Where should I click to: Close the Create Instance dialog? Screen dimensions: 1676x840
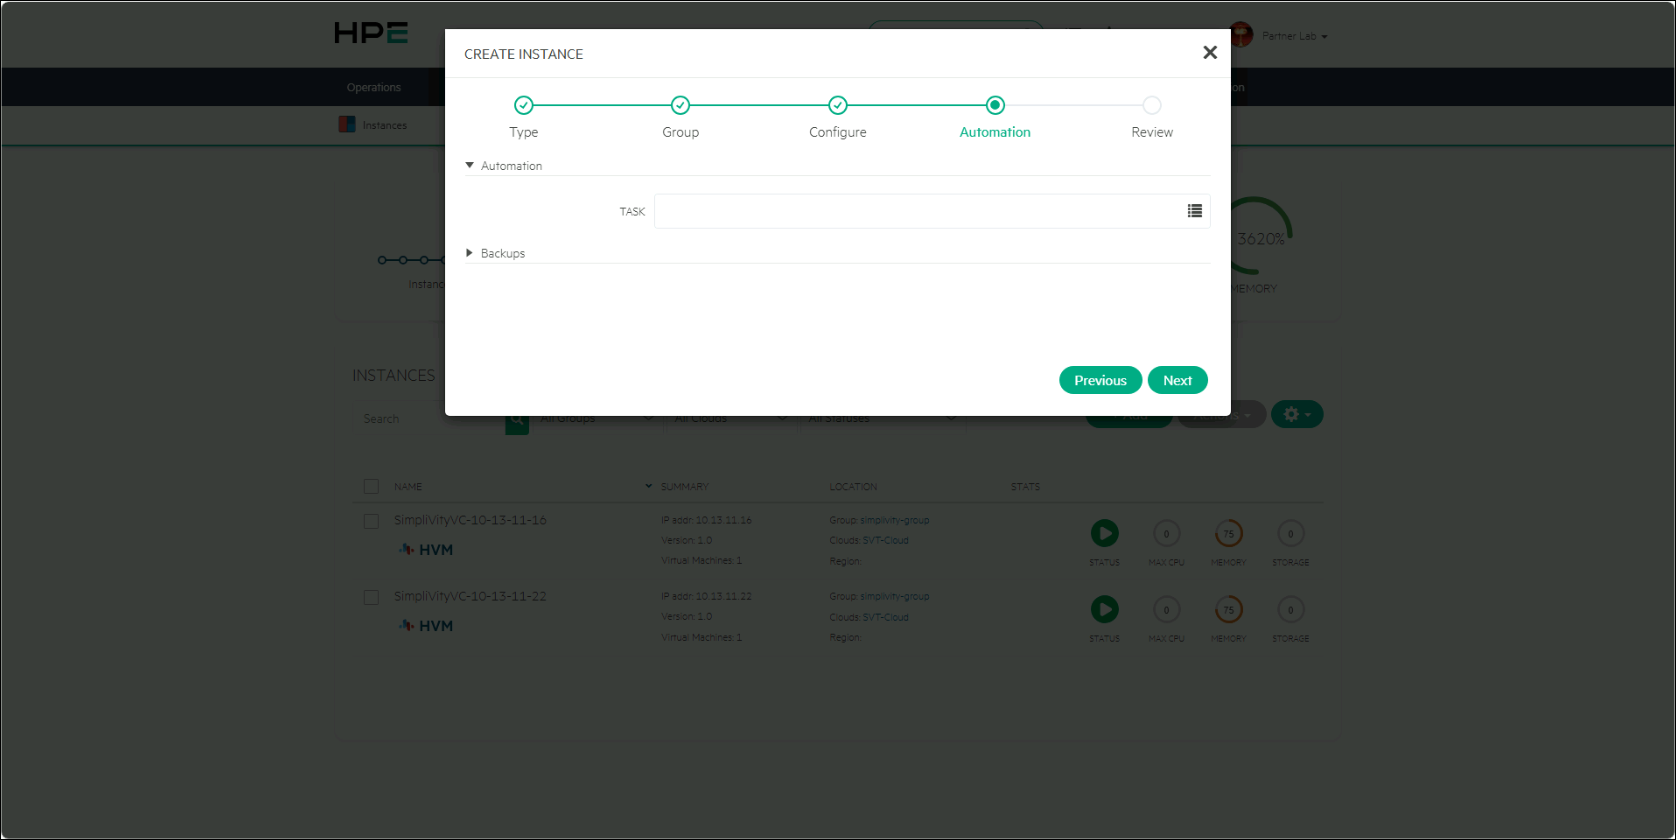(x=1209, y=53)
